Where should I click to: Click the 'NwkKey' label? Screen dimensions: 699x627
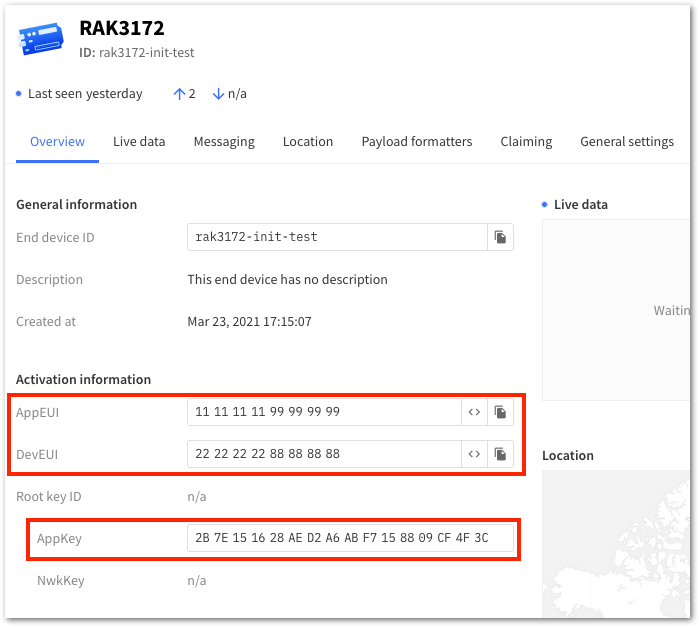pos(61,581)
